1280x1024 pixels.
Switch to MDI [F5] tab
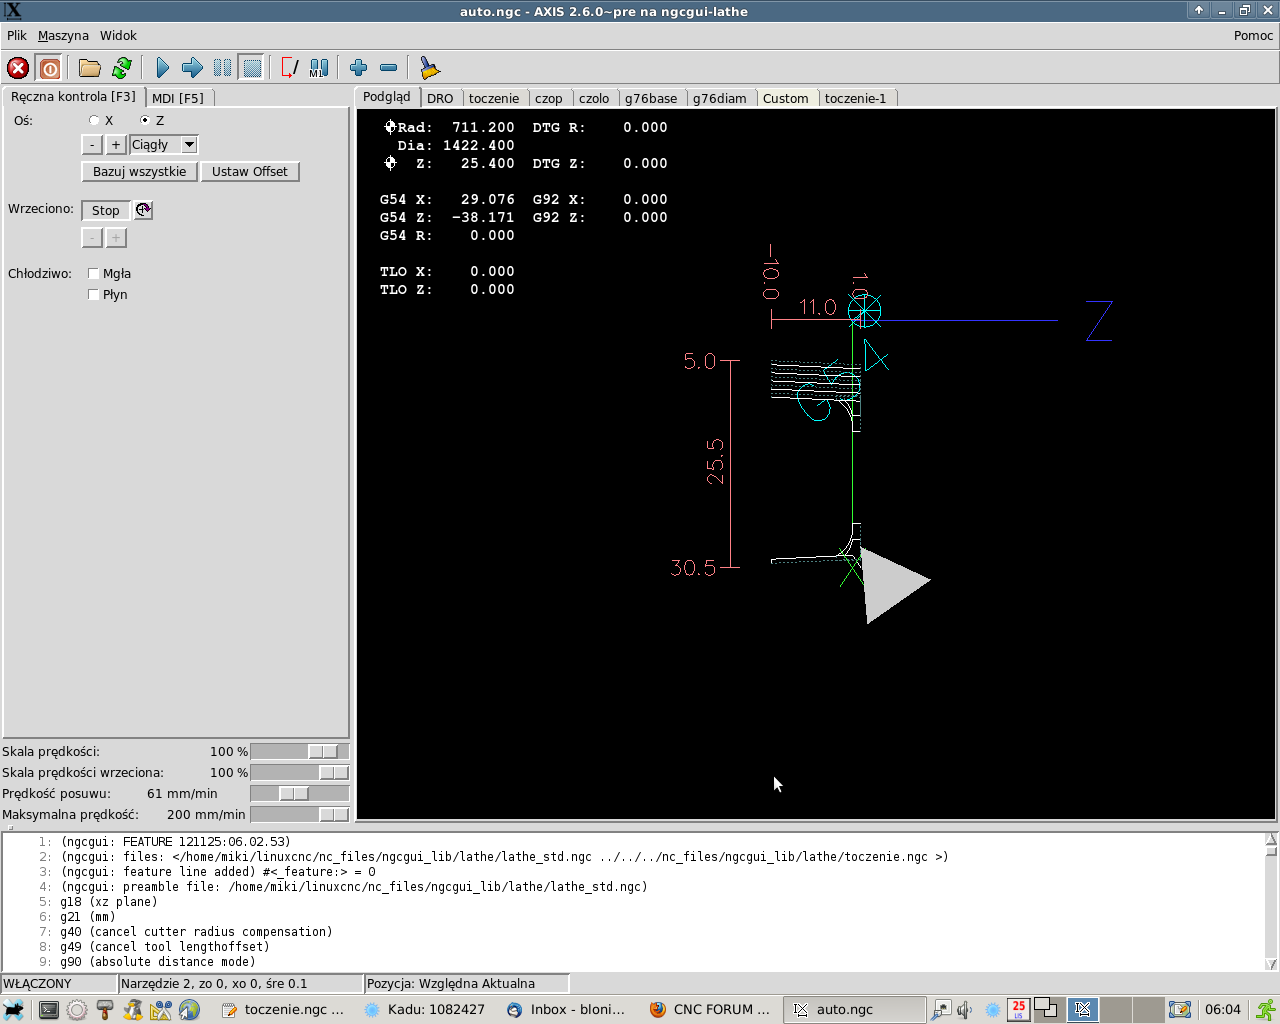pos(178,98)
